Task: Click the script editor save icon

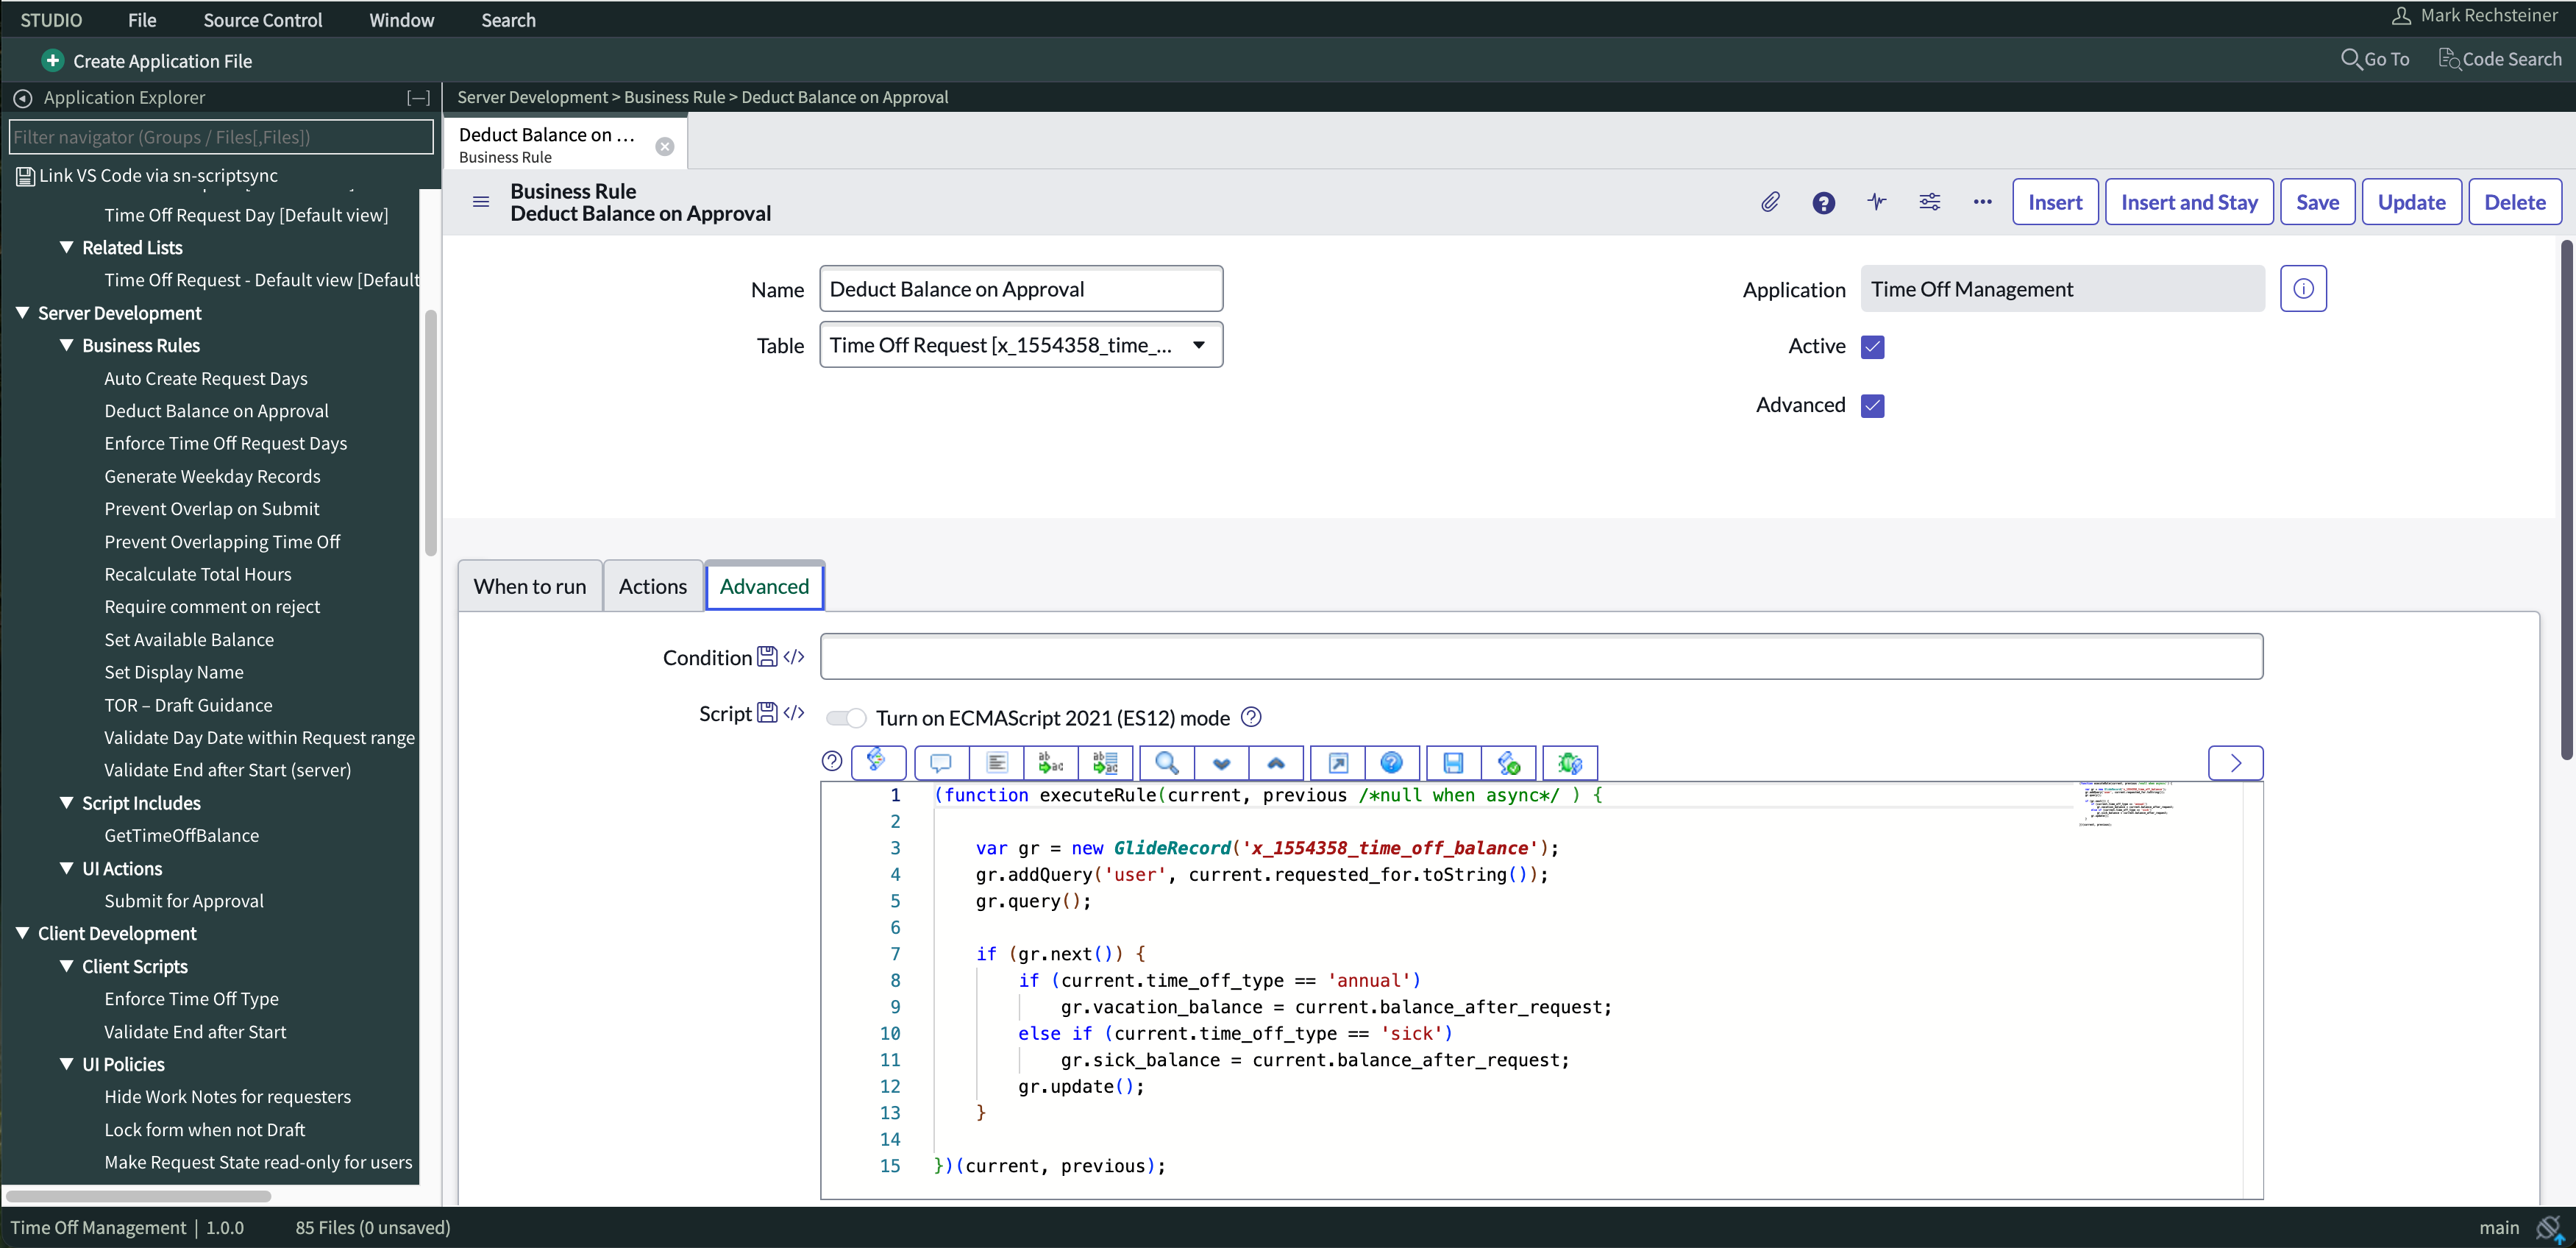Action: (x=1453, y=763)
